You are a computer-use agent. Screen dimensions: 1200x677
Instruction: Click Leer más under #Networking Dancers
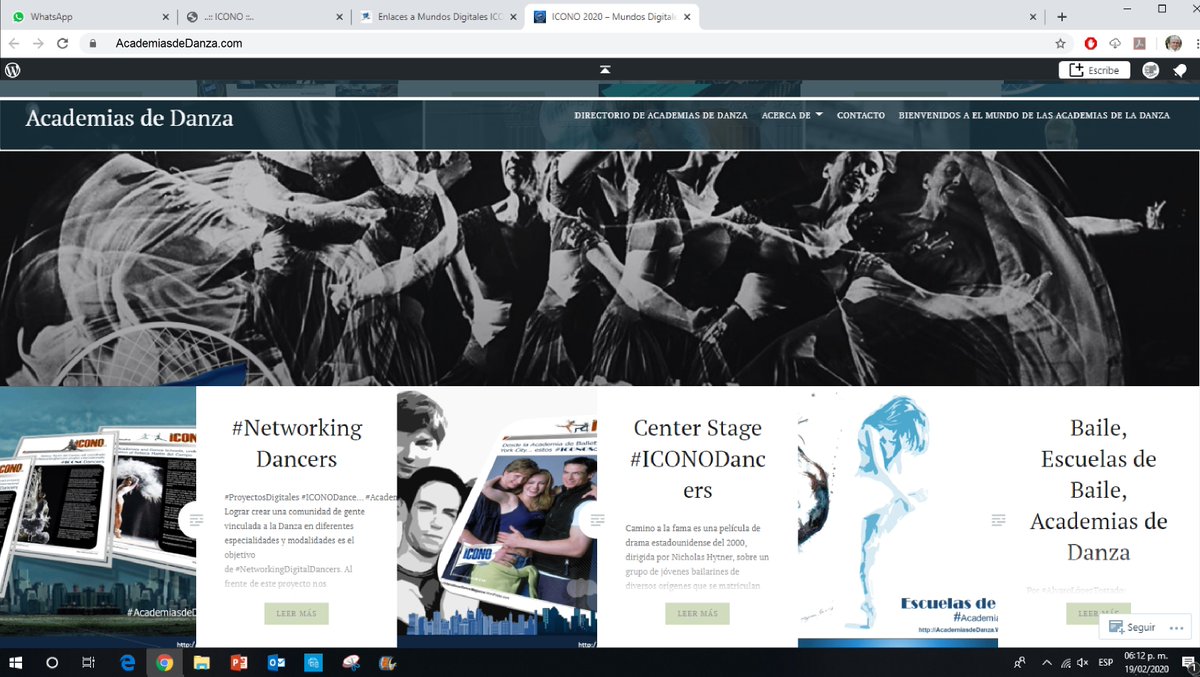(x=296, y=613)
